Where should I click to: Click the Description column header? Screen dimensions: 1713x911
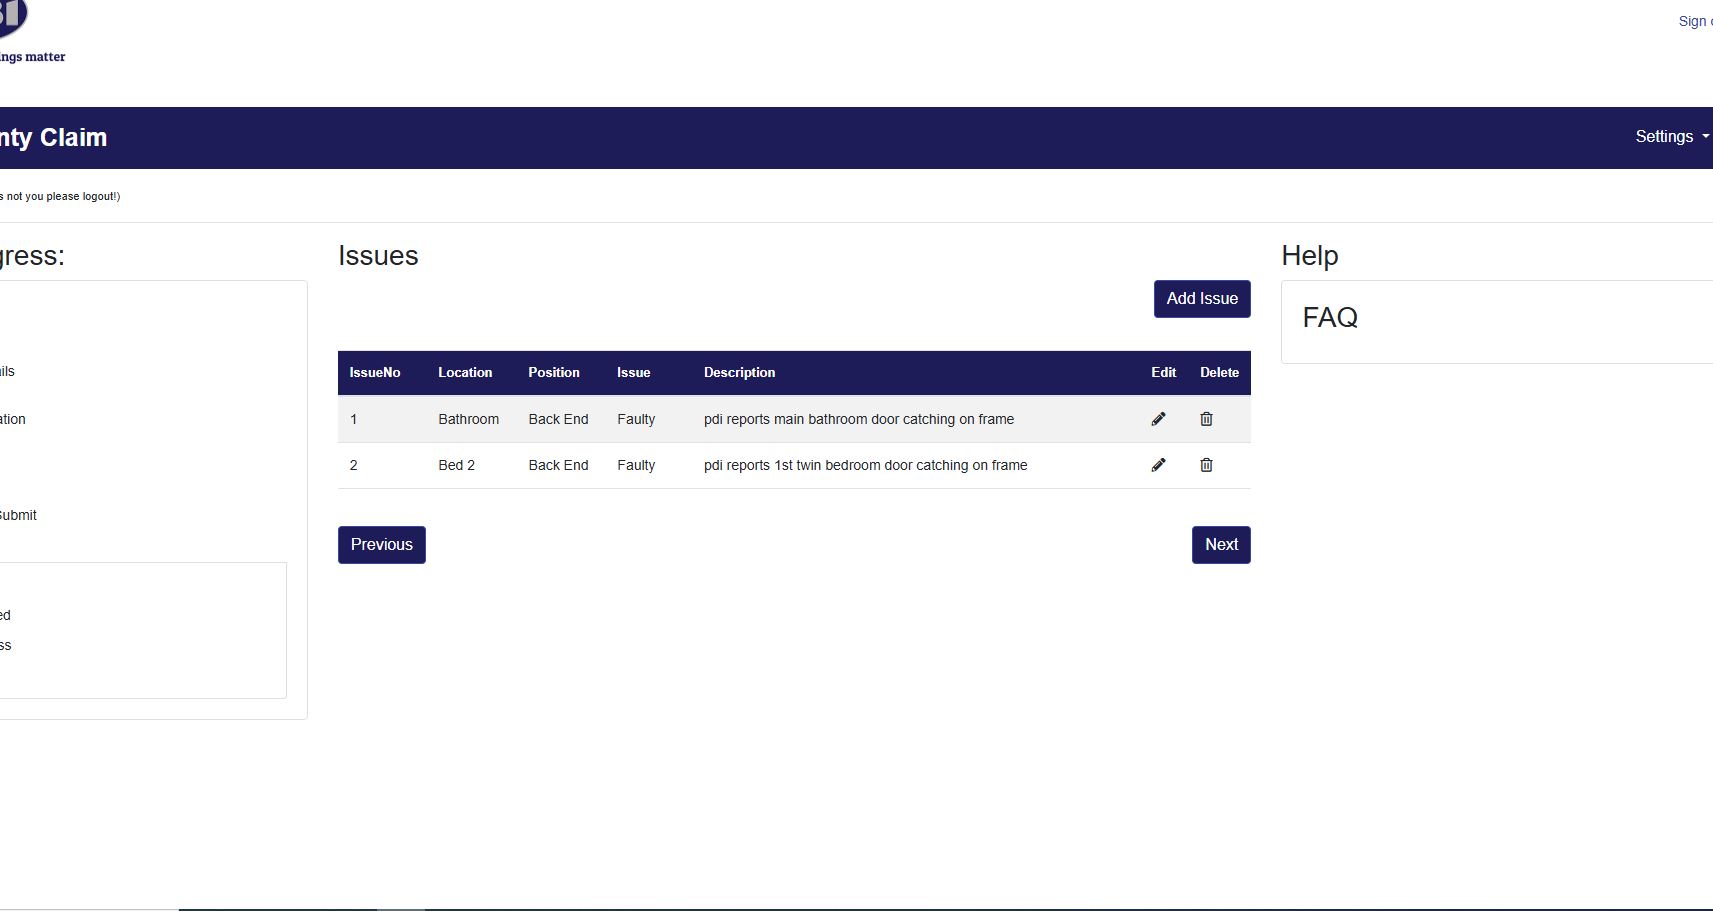click(x=739, y=373)
